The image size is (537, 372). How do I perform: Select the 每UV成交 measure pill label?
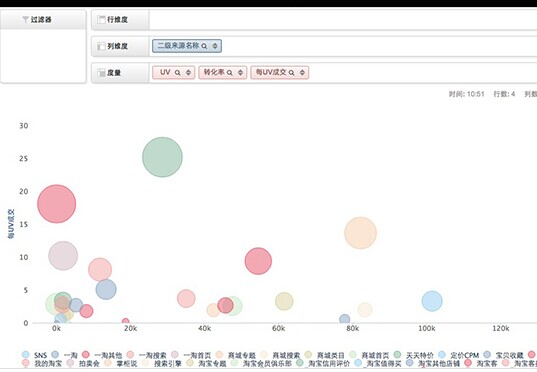point(271,72)
